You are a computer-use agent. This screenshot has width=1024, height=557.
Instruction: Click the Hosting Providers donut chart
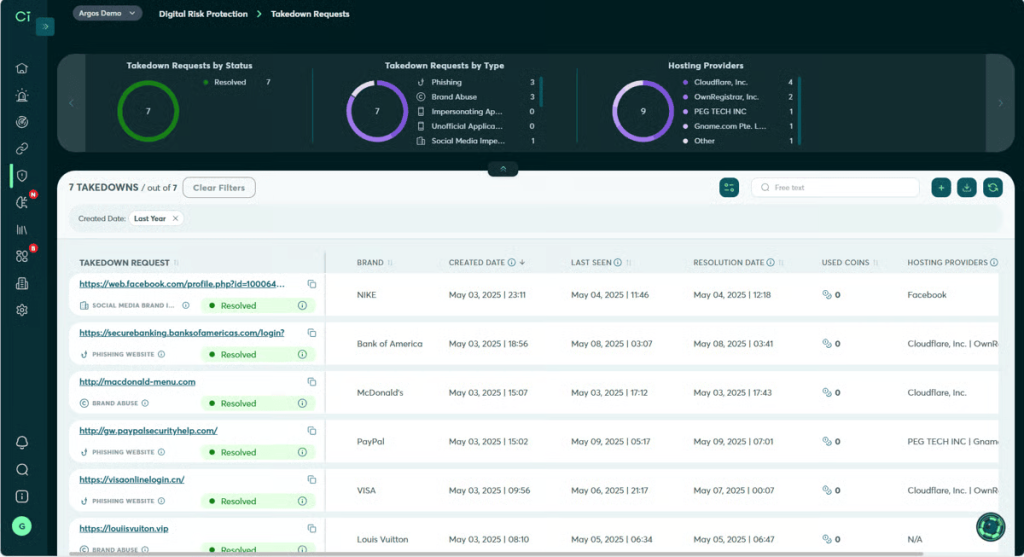[x=643, y=111]
